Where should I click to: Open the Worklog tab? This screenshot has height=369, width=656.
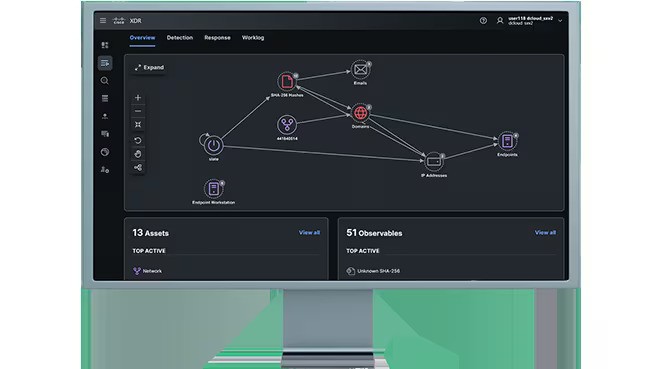coord(253,38)
